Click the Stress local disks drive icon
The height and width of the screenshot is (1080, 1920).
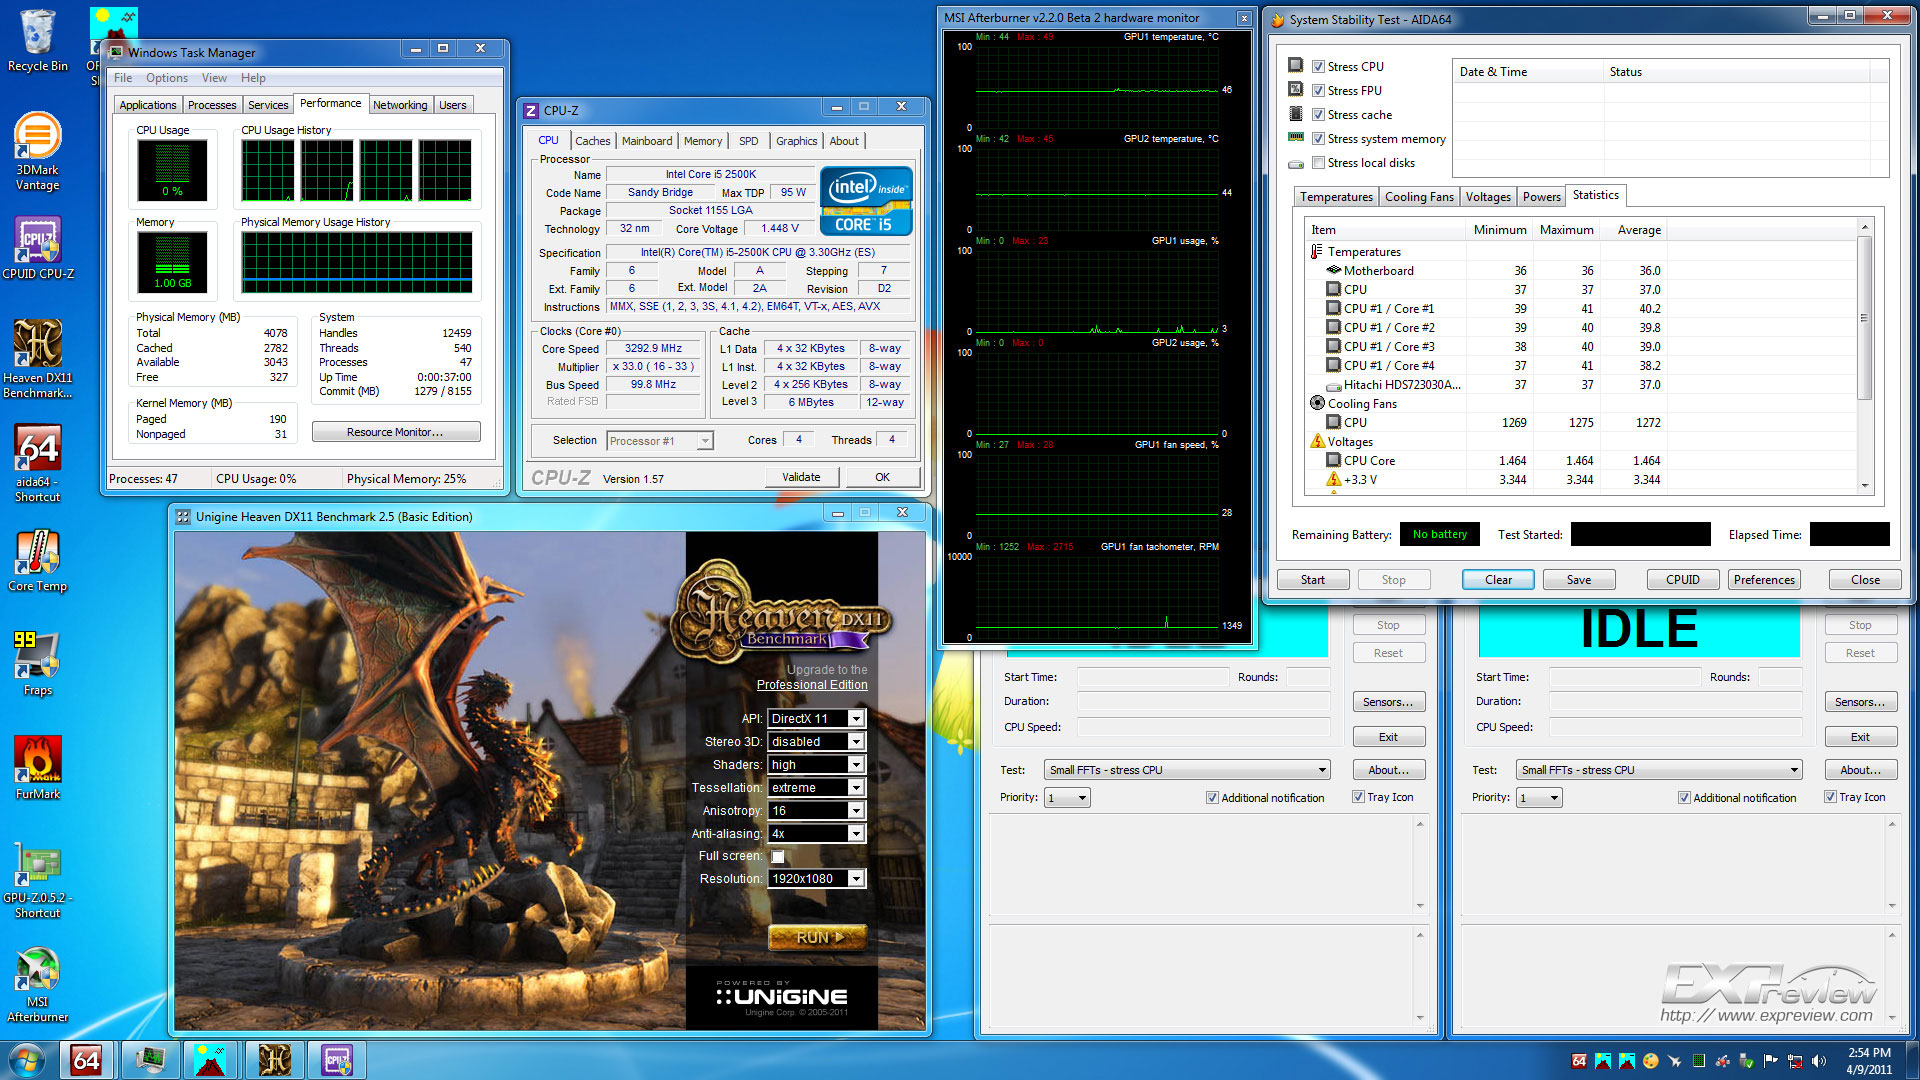(x=1295, y=163)
